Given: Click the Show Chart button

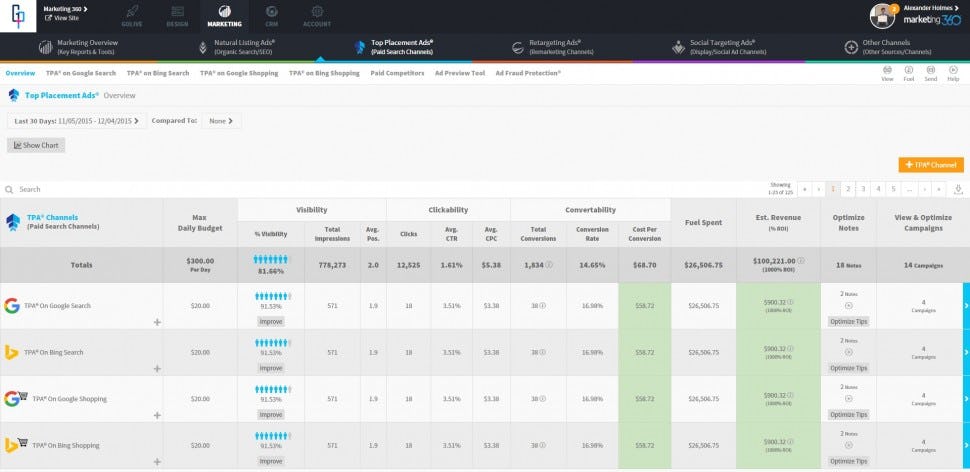Looking at the screenshot, I should coord(36,145).
